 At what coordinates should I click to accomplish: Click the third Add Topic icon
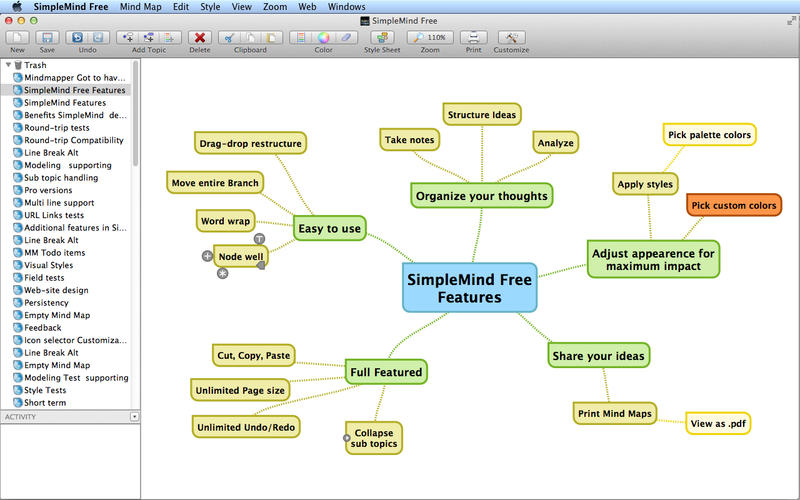click(x=170, y=38)
